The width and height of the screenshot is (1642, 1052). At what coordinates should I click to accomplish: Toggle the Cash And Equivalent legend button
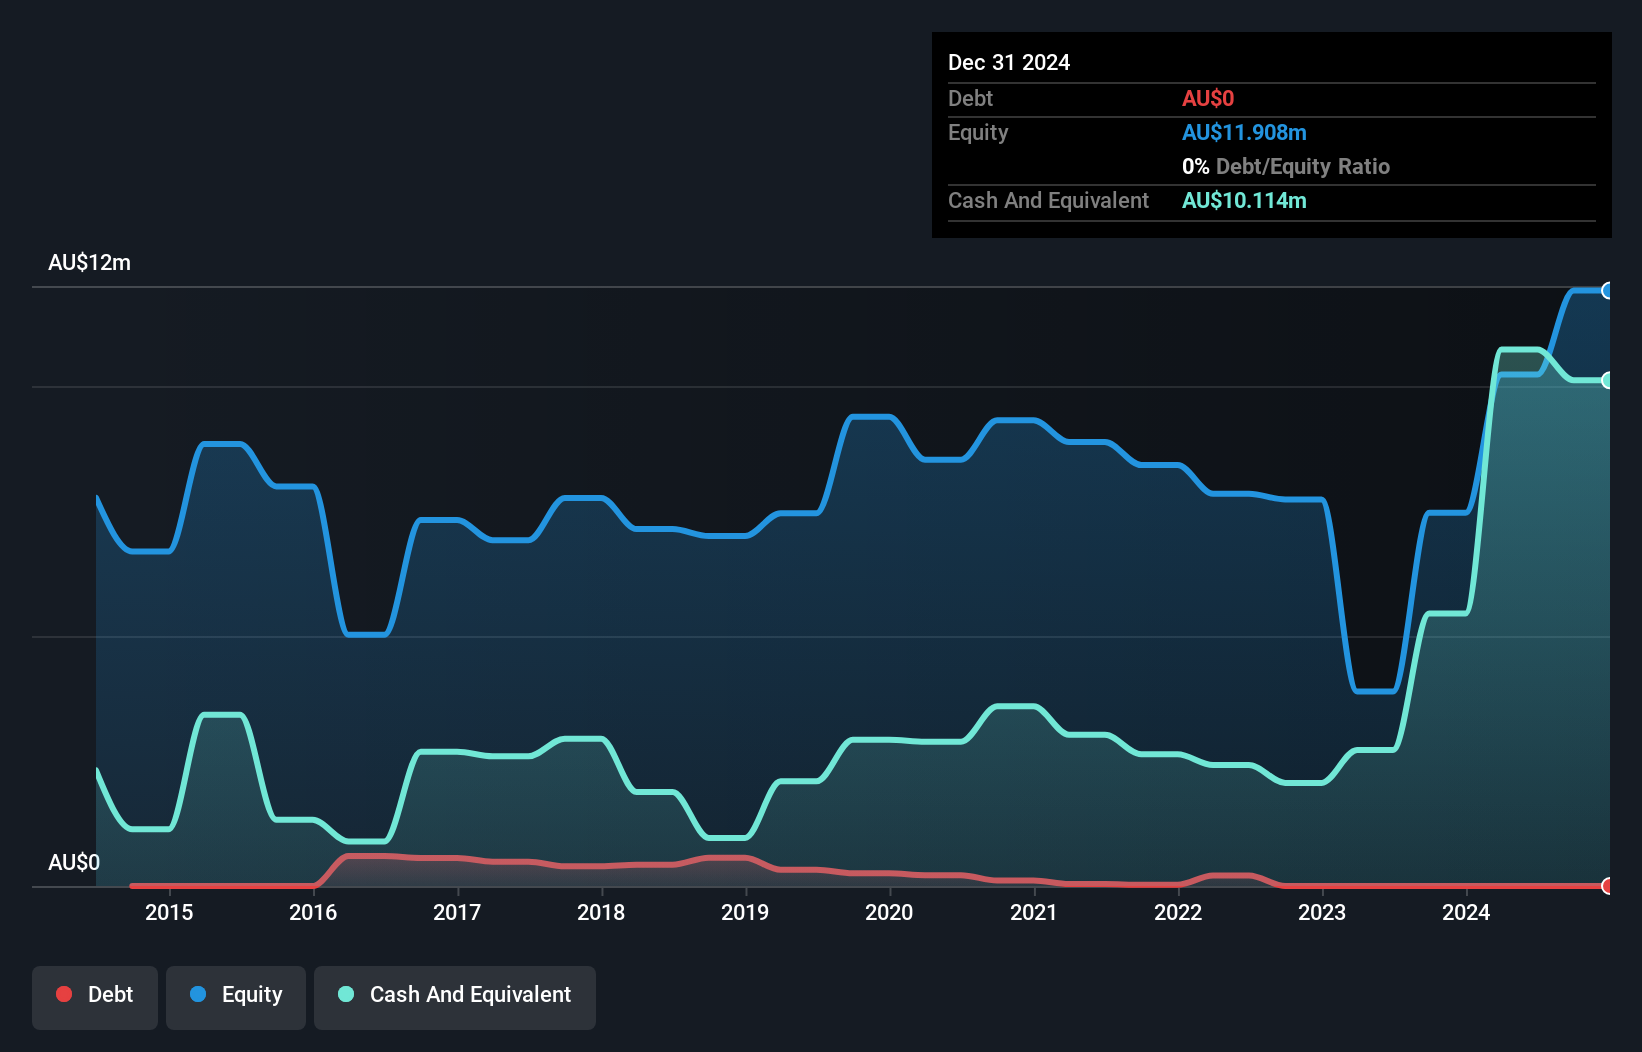pos(455,997)
